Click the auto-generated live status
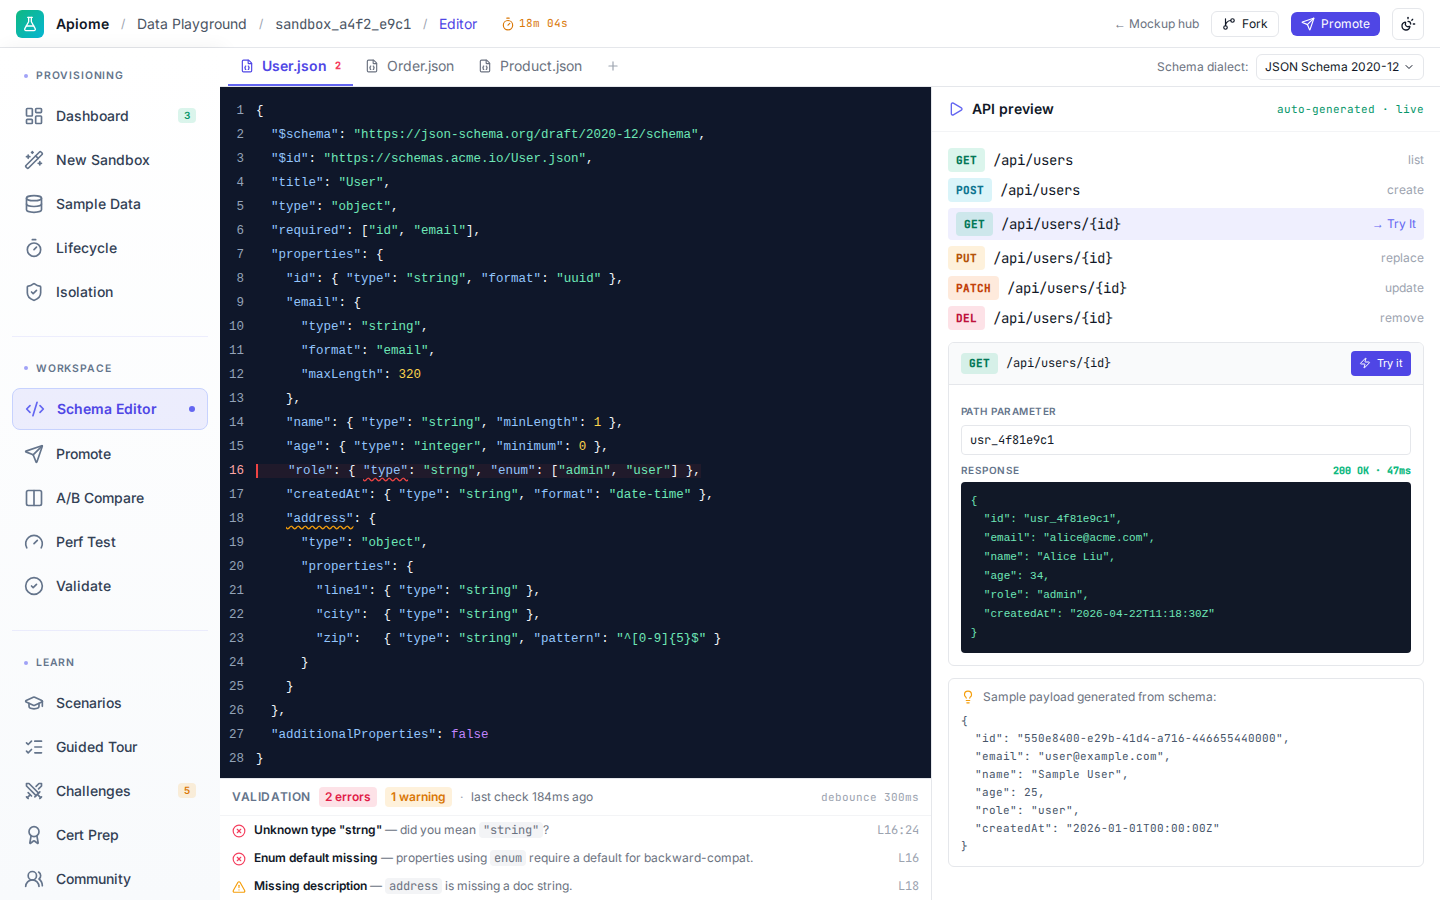The image size is (1440, 900). point(1350,109)
